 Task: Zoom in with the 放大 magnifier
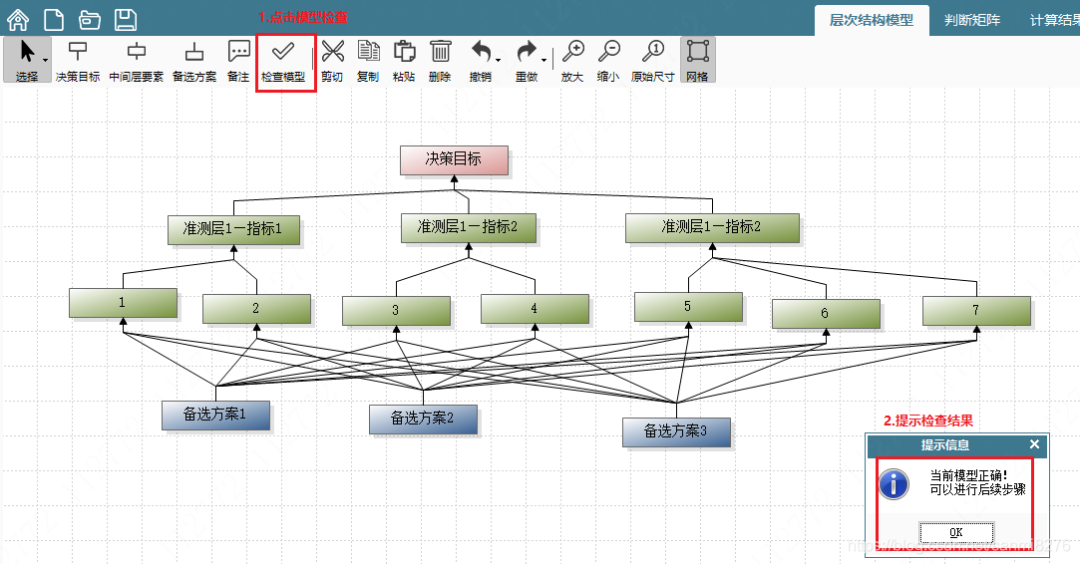pos(572,61)
